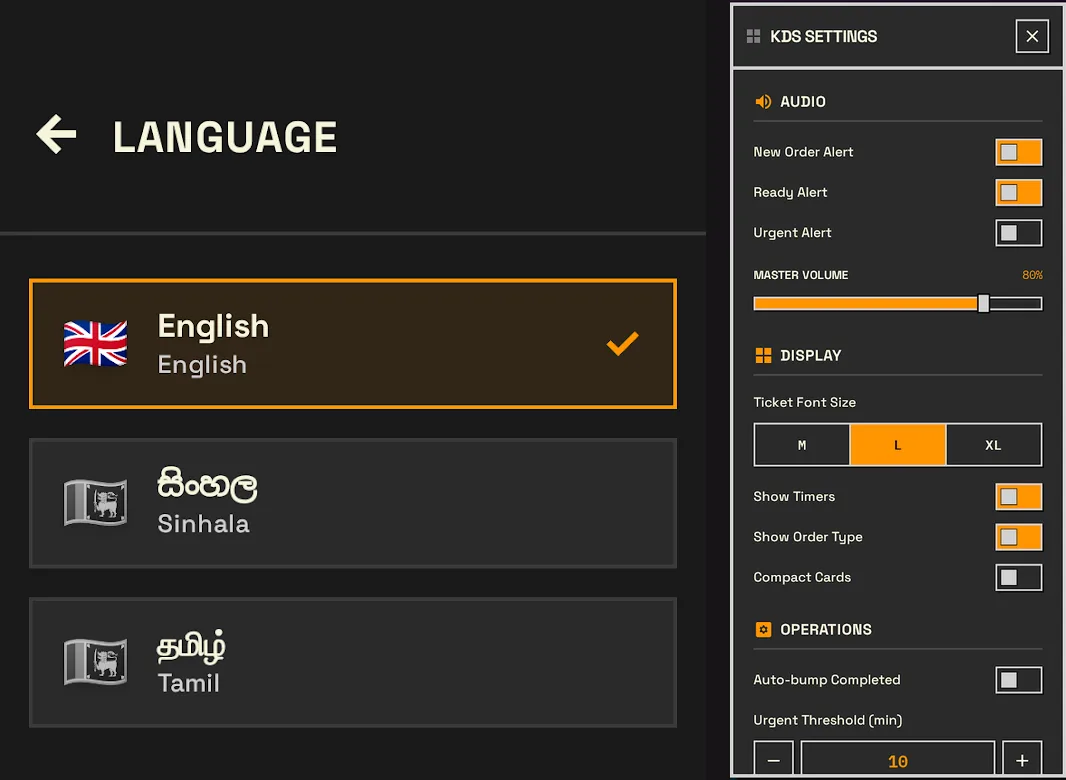The height and width of the screenshot is (780, 1066).
Task: Click the New Order Alert label
Action: coord(803,152)
